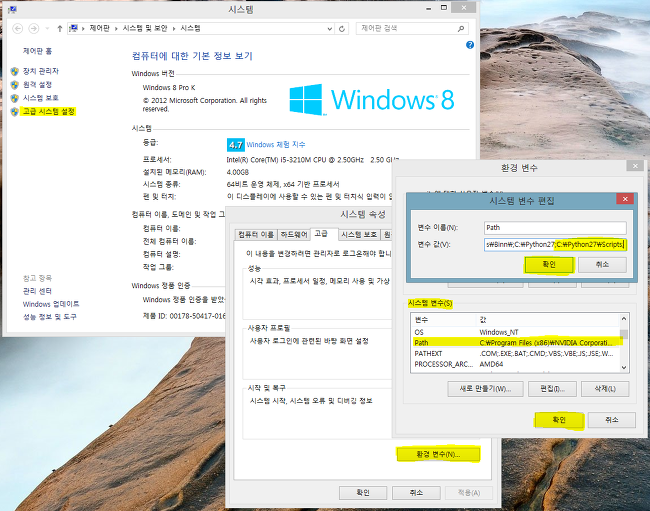Viewport: 650px width, 511px height.
Task: Select the PROCESSOR_ARC... variable row
Action: pos(515,364)
